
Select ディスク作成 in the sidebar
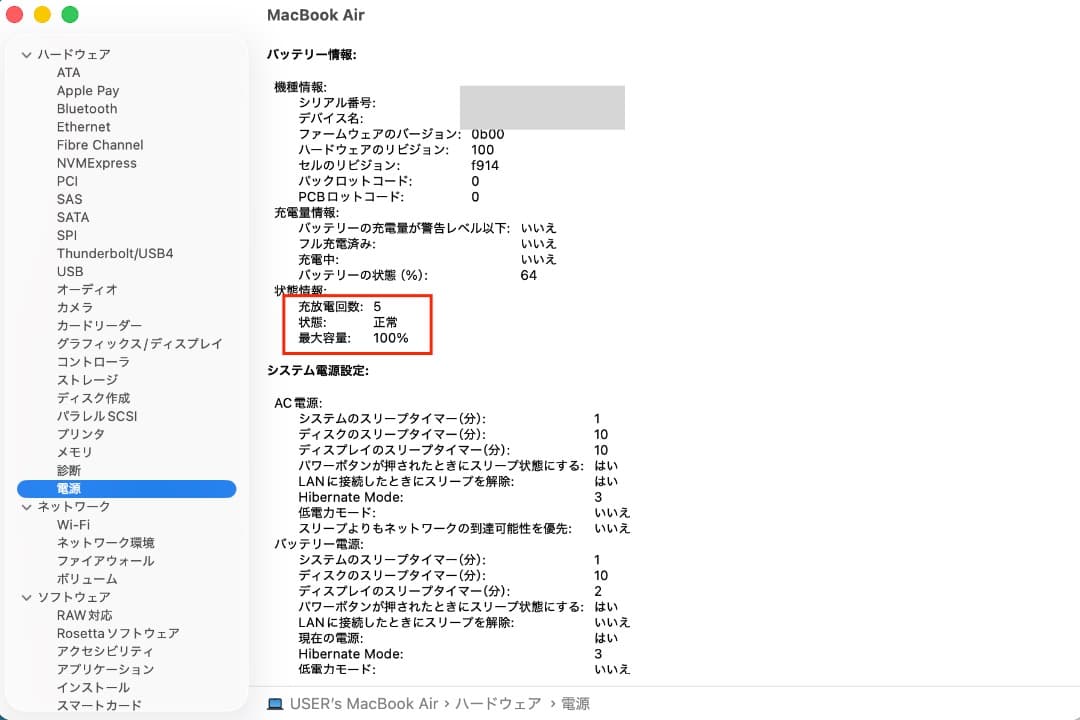pyautogui.click(x=93, y=398)
